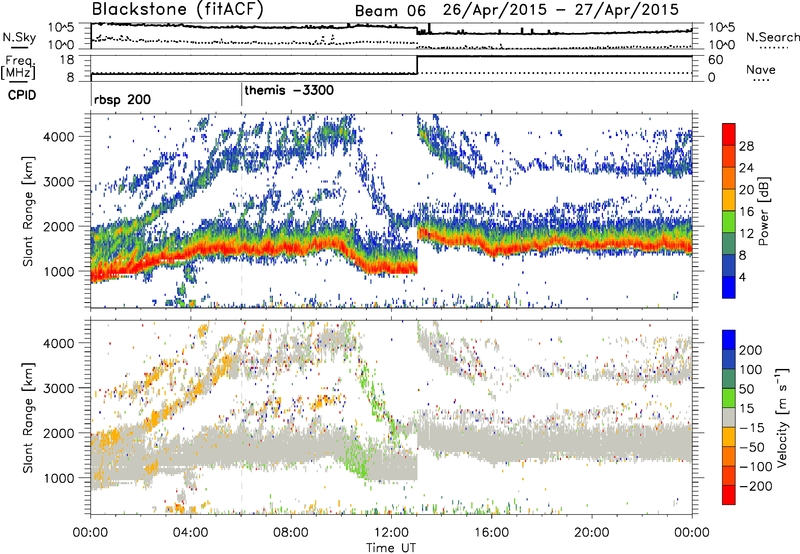Viewport: 800px width, 554px height.
Task: Click the '4000' tick on the power panel axis
Action: pyautogui.click(x=58, y=137)
